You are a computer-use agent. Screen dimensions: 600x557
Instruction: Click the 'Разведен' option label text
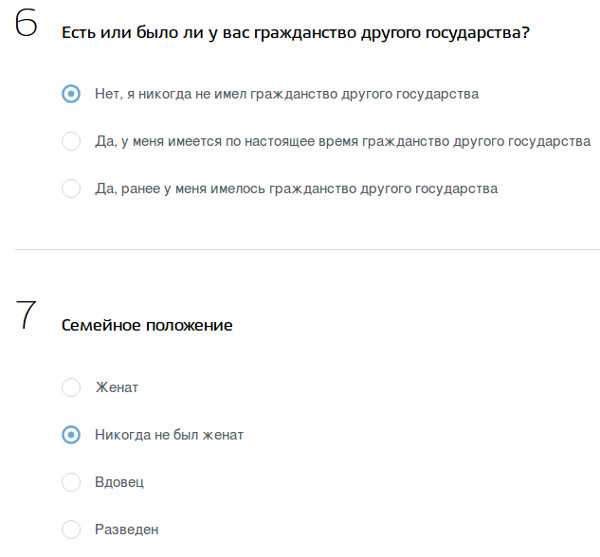pyautogui.click(x=127, y=529)
